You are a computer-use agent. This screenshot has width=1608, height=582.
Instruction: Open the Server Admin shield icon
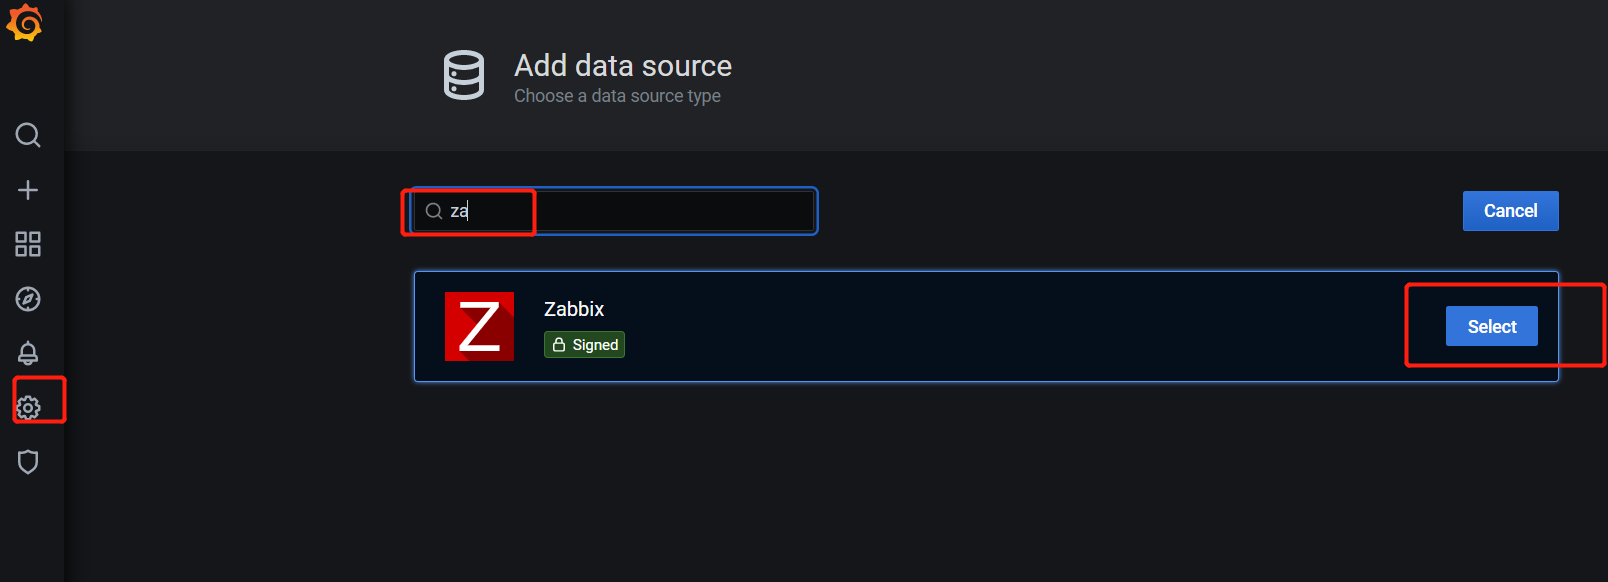(28, 462)
